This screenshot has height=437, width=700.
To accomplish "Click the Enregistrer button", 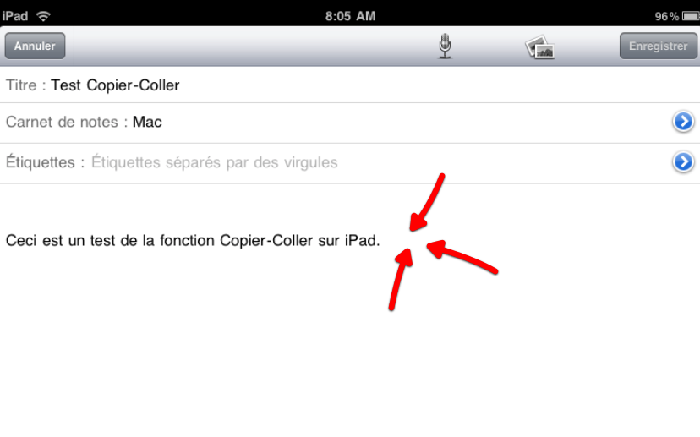I will point(658,46).
